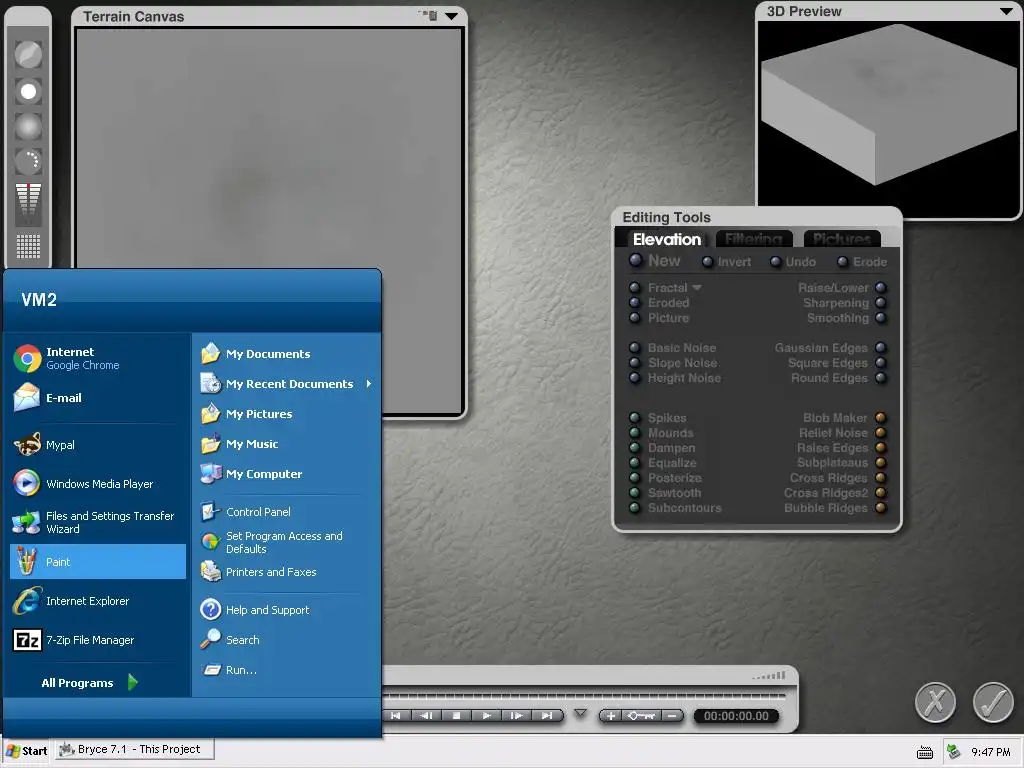The height and width of the screenshot is (768, 1024).
Task: Launch Mypal browser
Action: tap(98, 445)
